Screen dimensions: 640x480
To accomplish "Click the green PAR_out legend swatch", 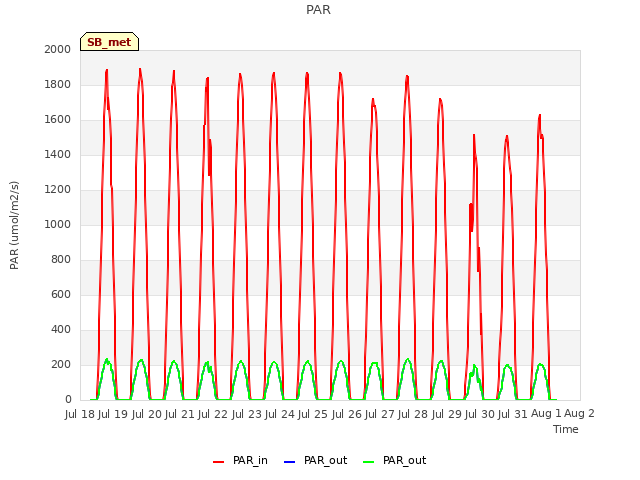I will tap(369, 462).
